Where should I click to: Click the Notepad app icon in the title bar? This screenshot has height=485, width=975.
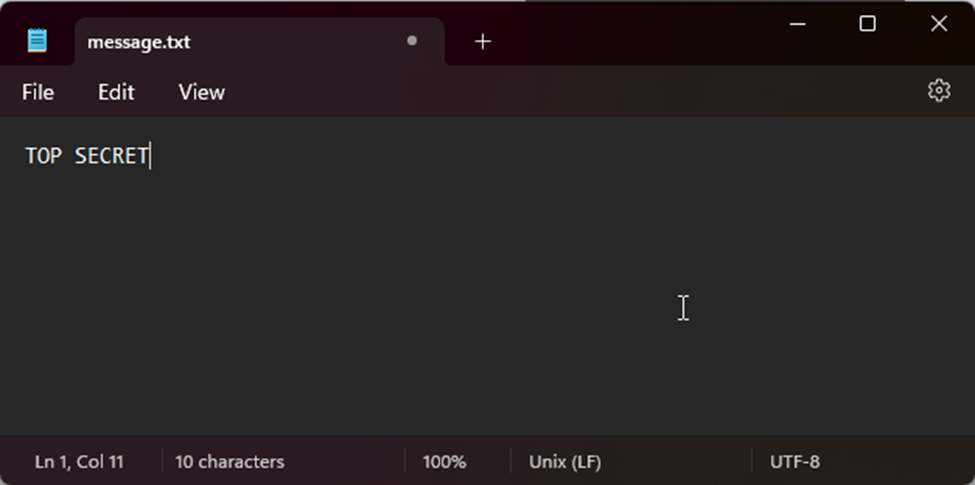coord(37,41)
